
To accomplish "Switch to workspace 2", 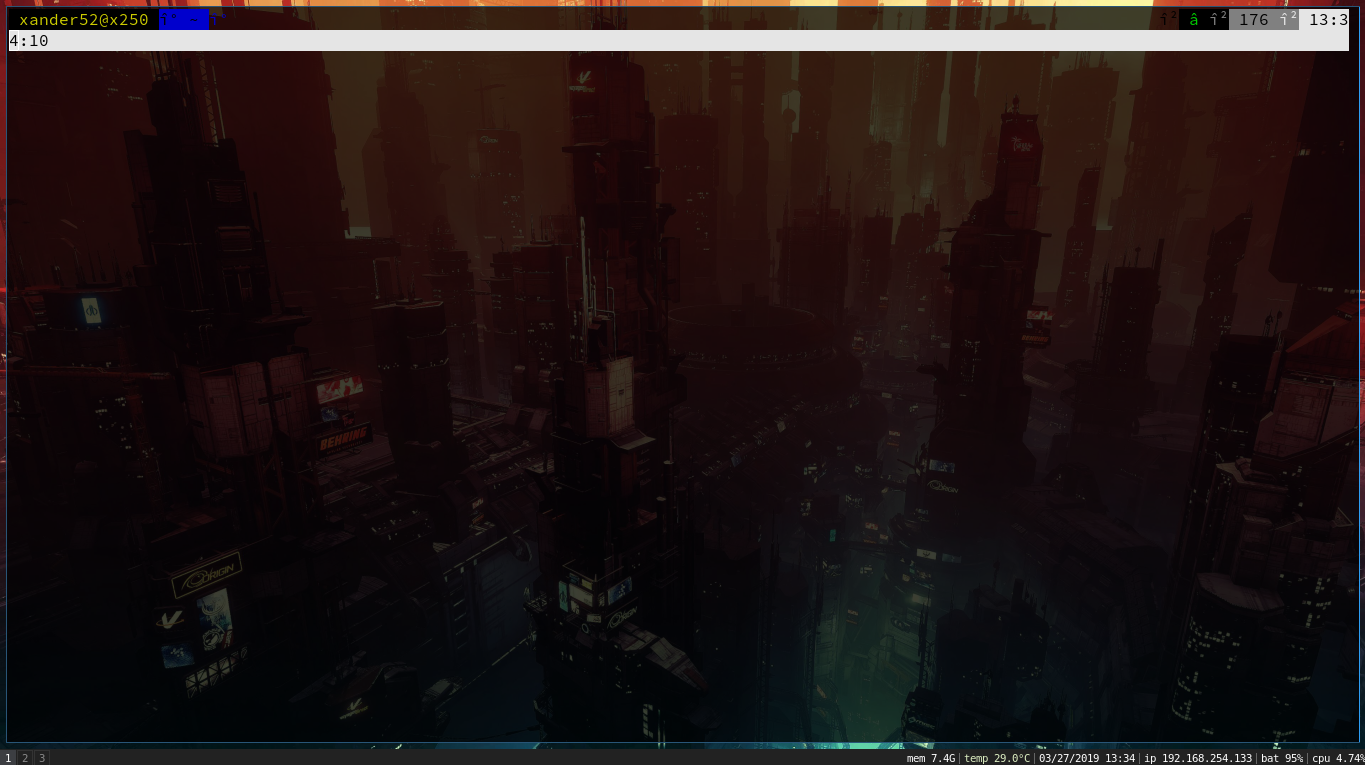I will tap(25, 758).
